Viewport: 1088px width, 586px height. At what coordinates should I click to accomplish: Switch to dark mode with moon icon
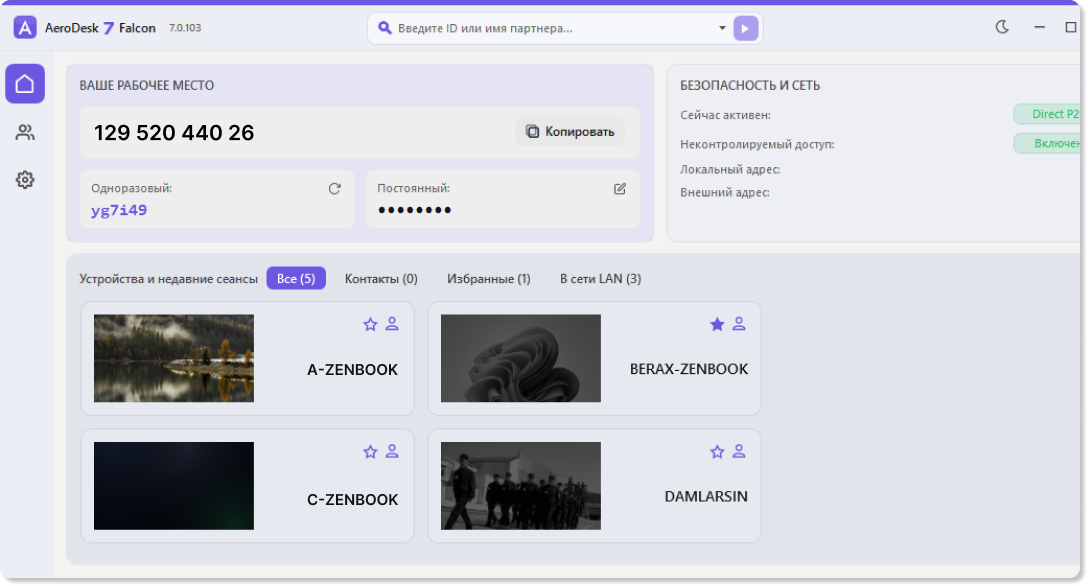(x=1002, y=27)
